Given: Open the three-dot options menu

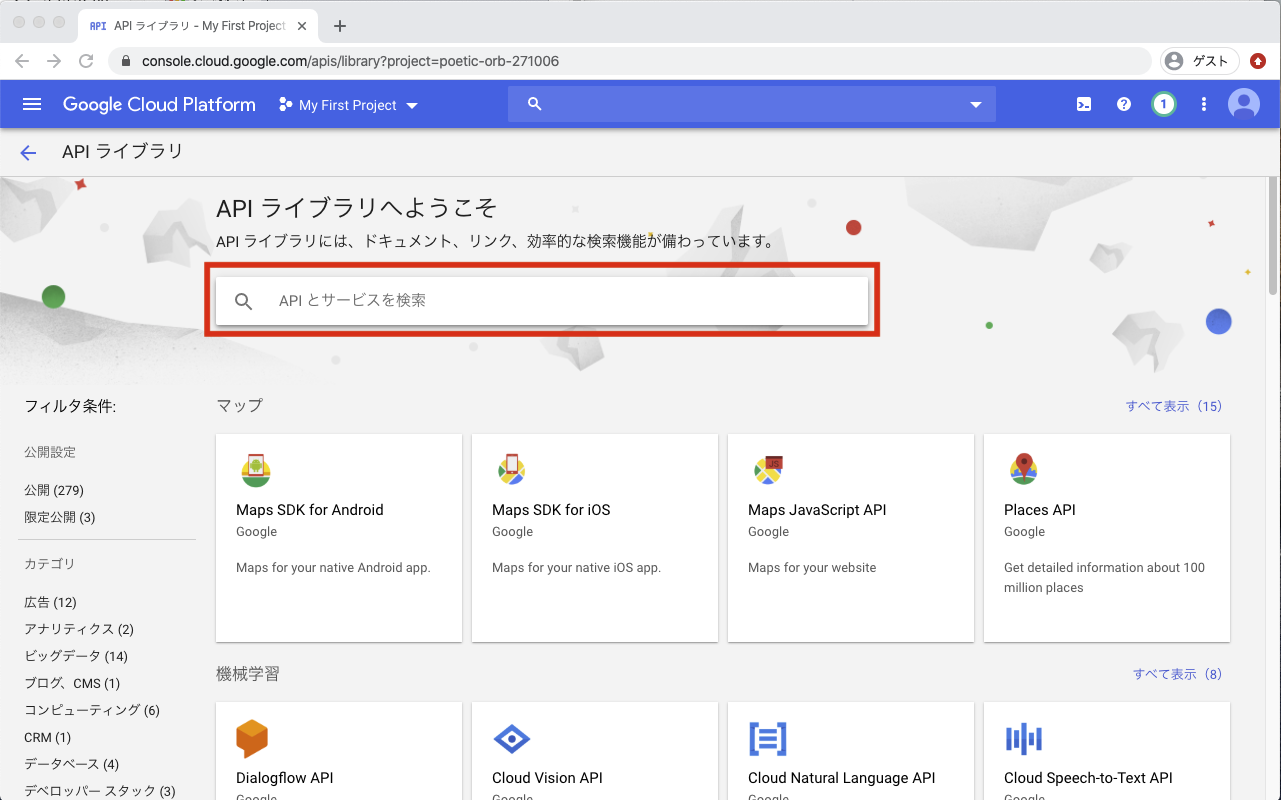Looking at the screenshot, I should (x=1203, y=103).
